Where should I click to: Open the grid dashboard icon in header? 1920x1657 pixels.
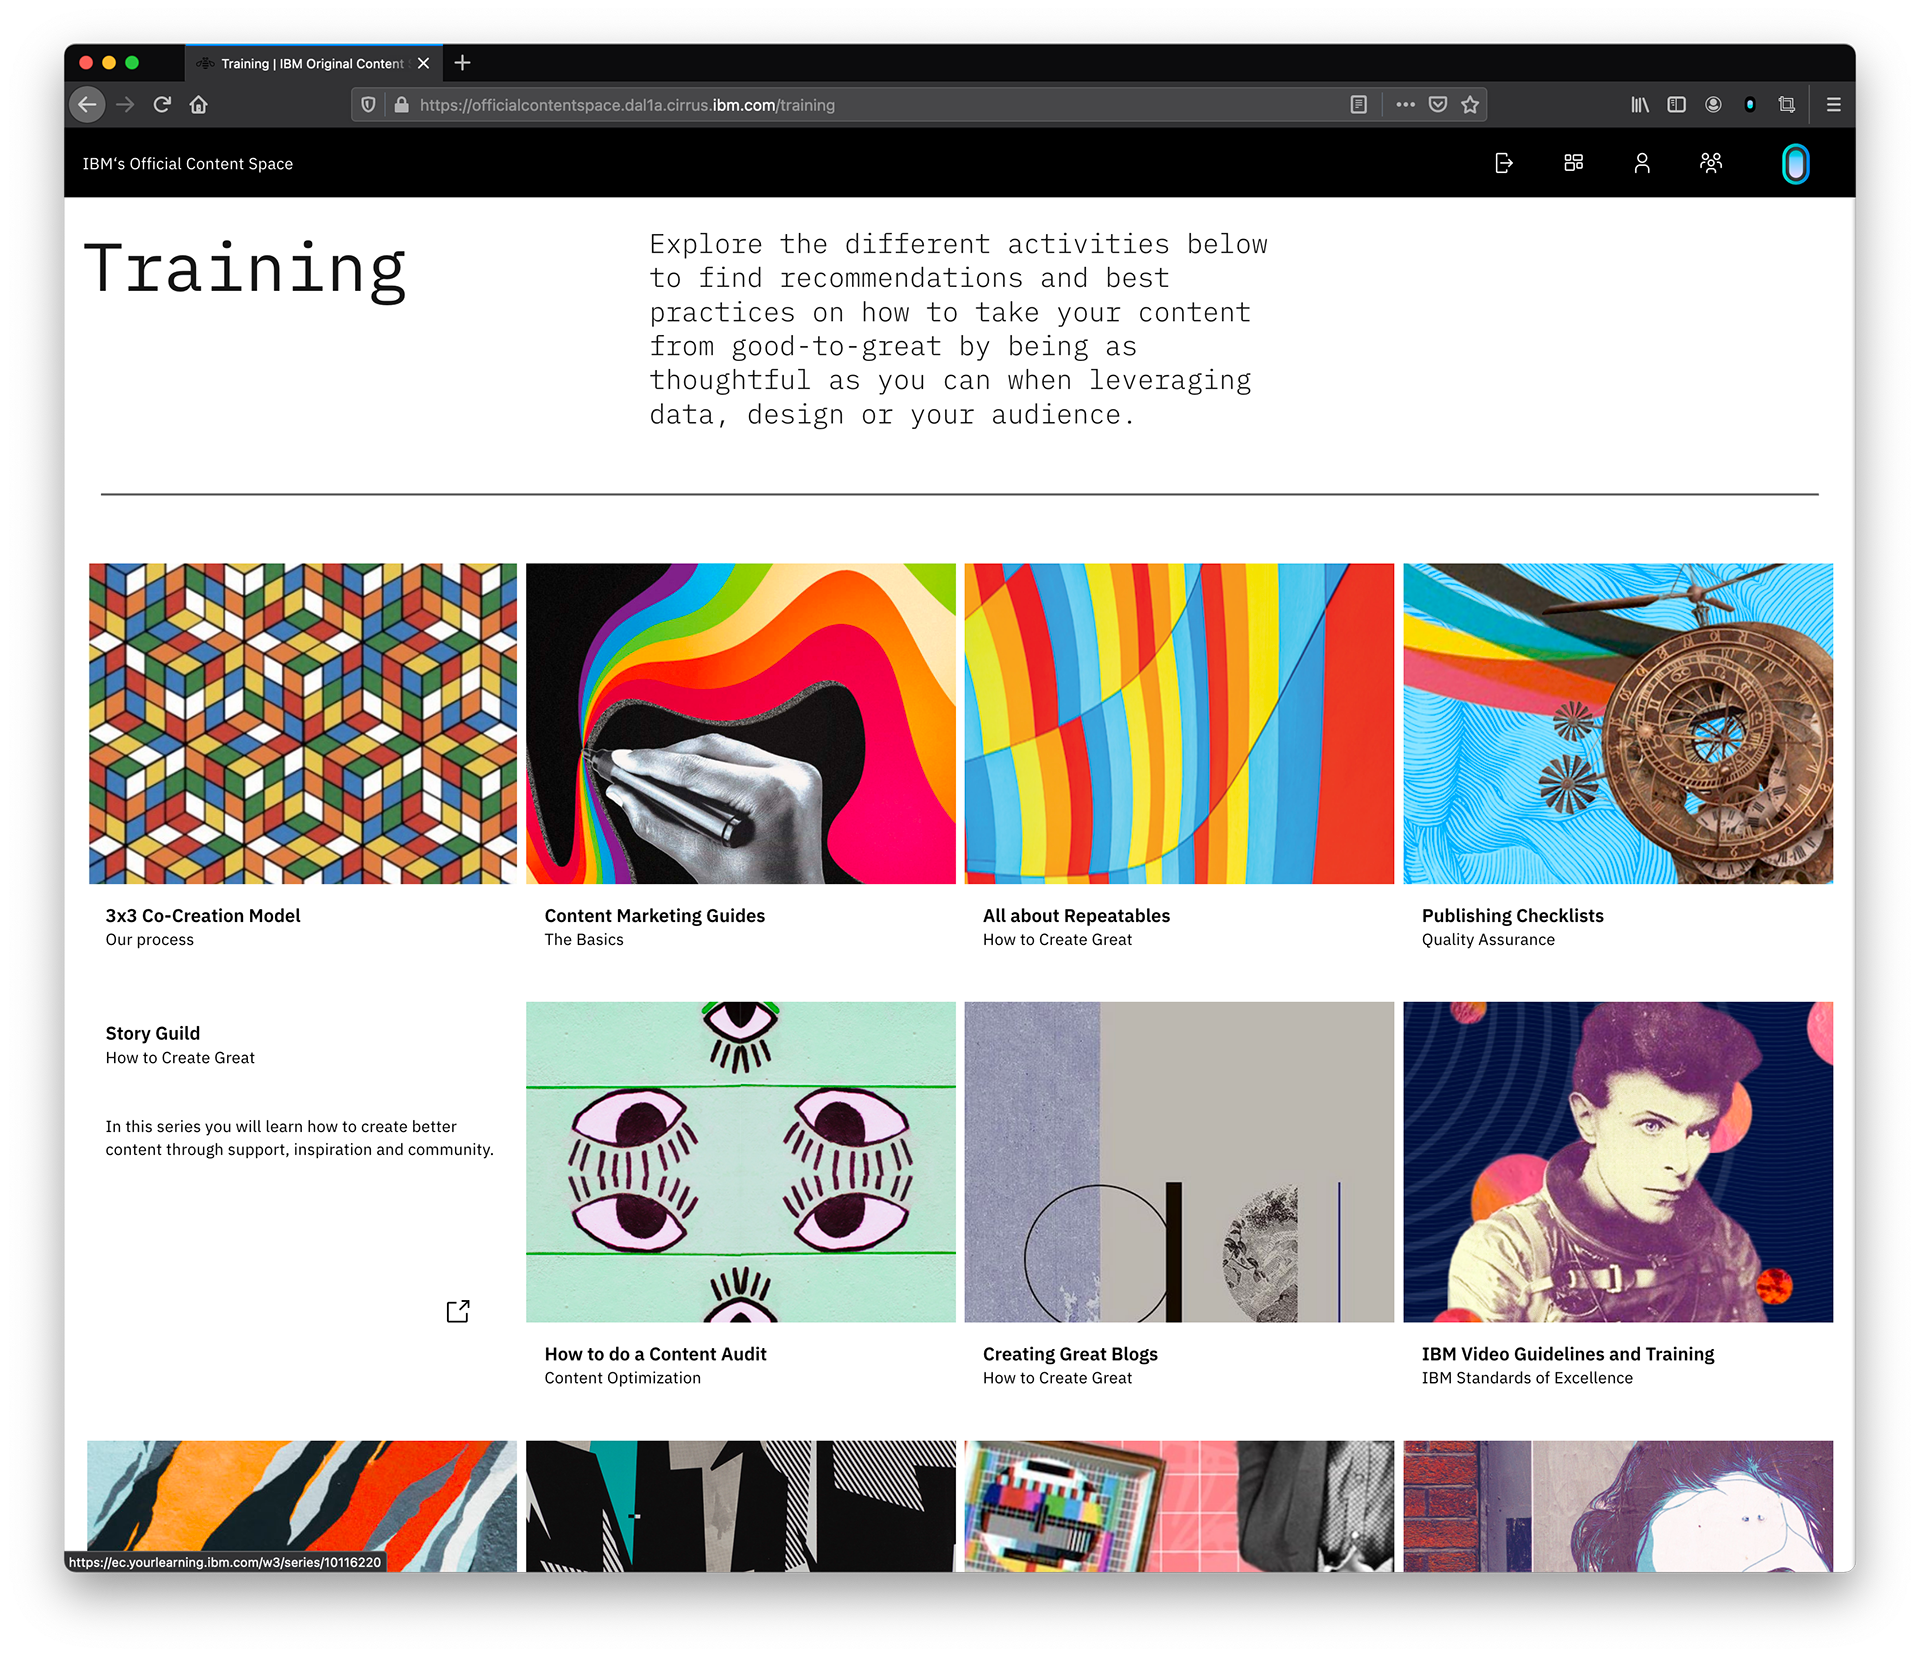pos(1573,163)
